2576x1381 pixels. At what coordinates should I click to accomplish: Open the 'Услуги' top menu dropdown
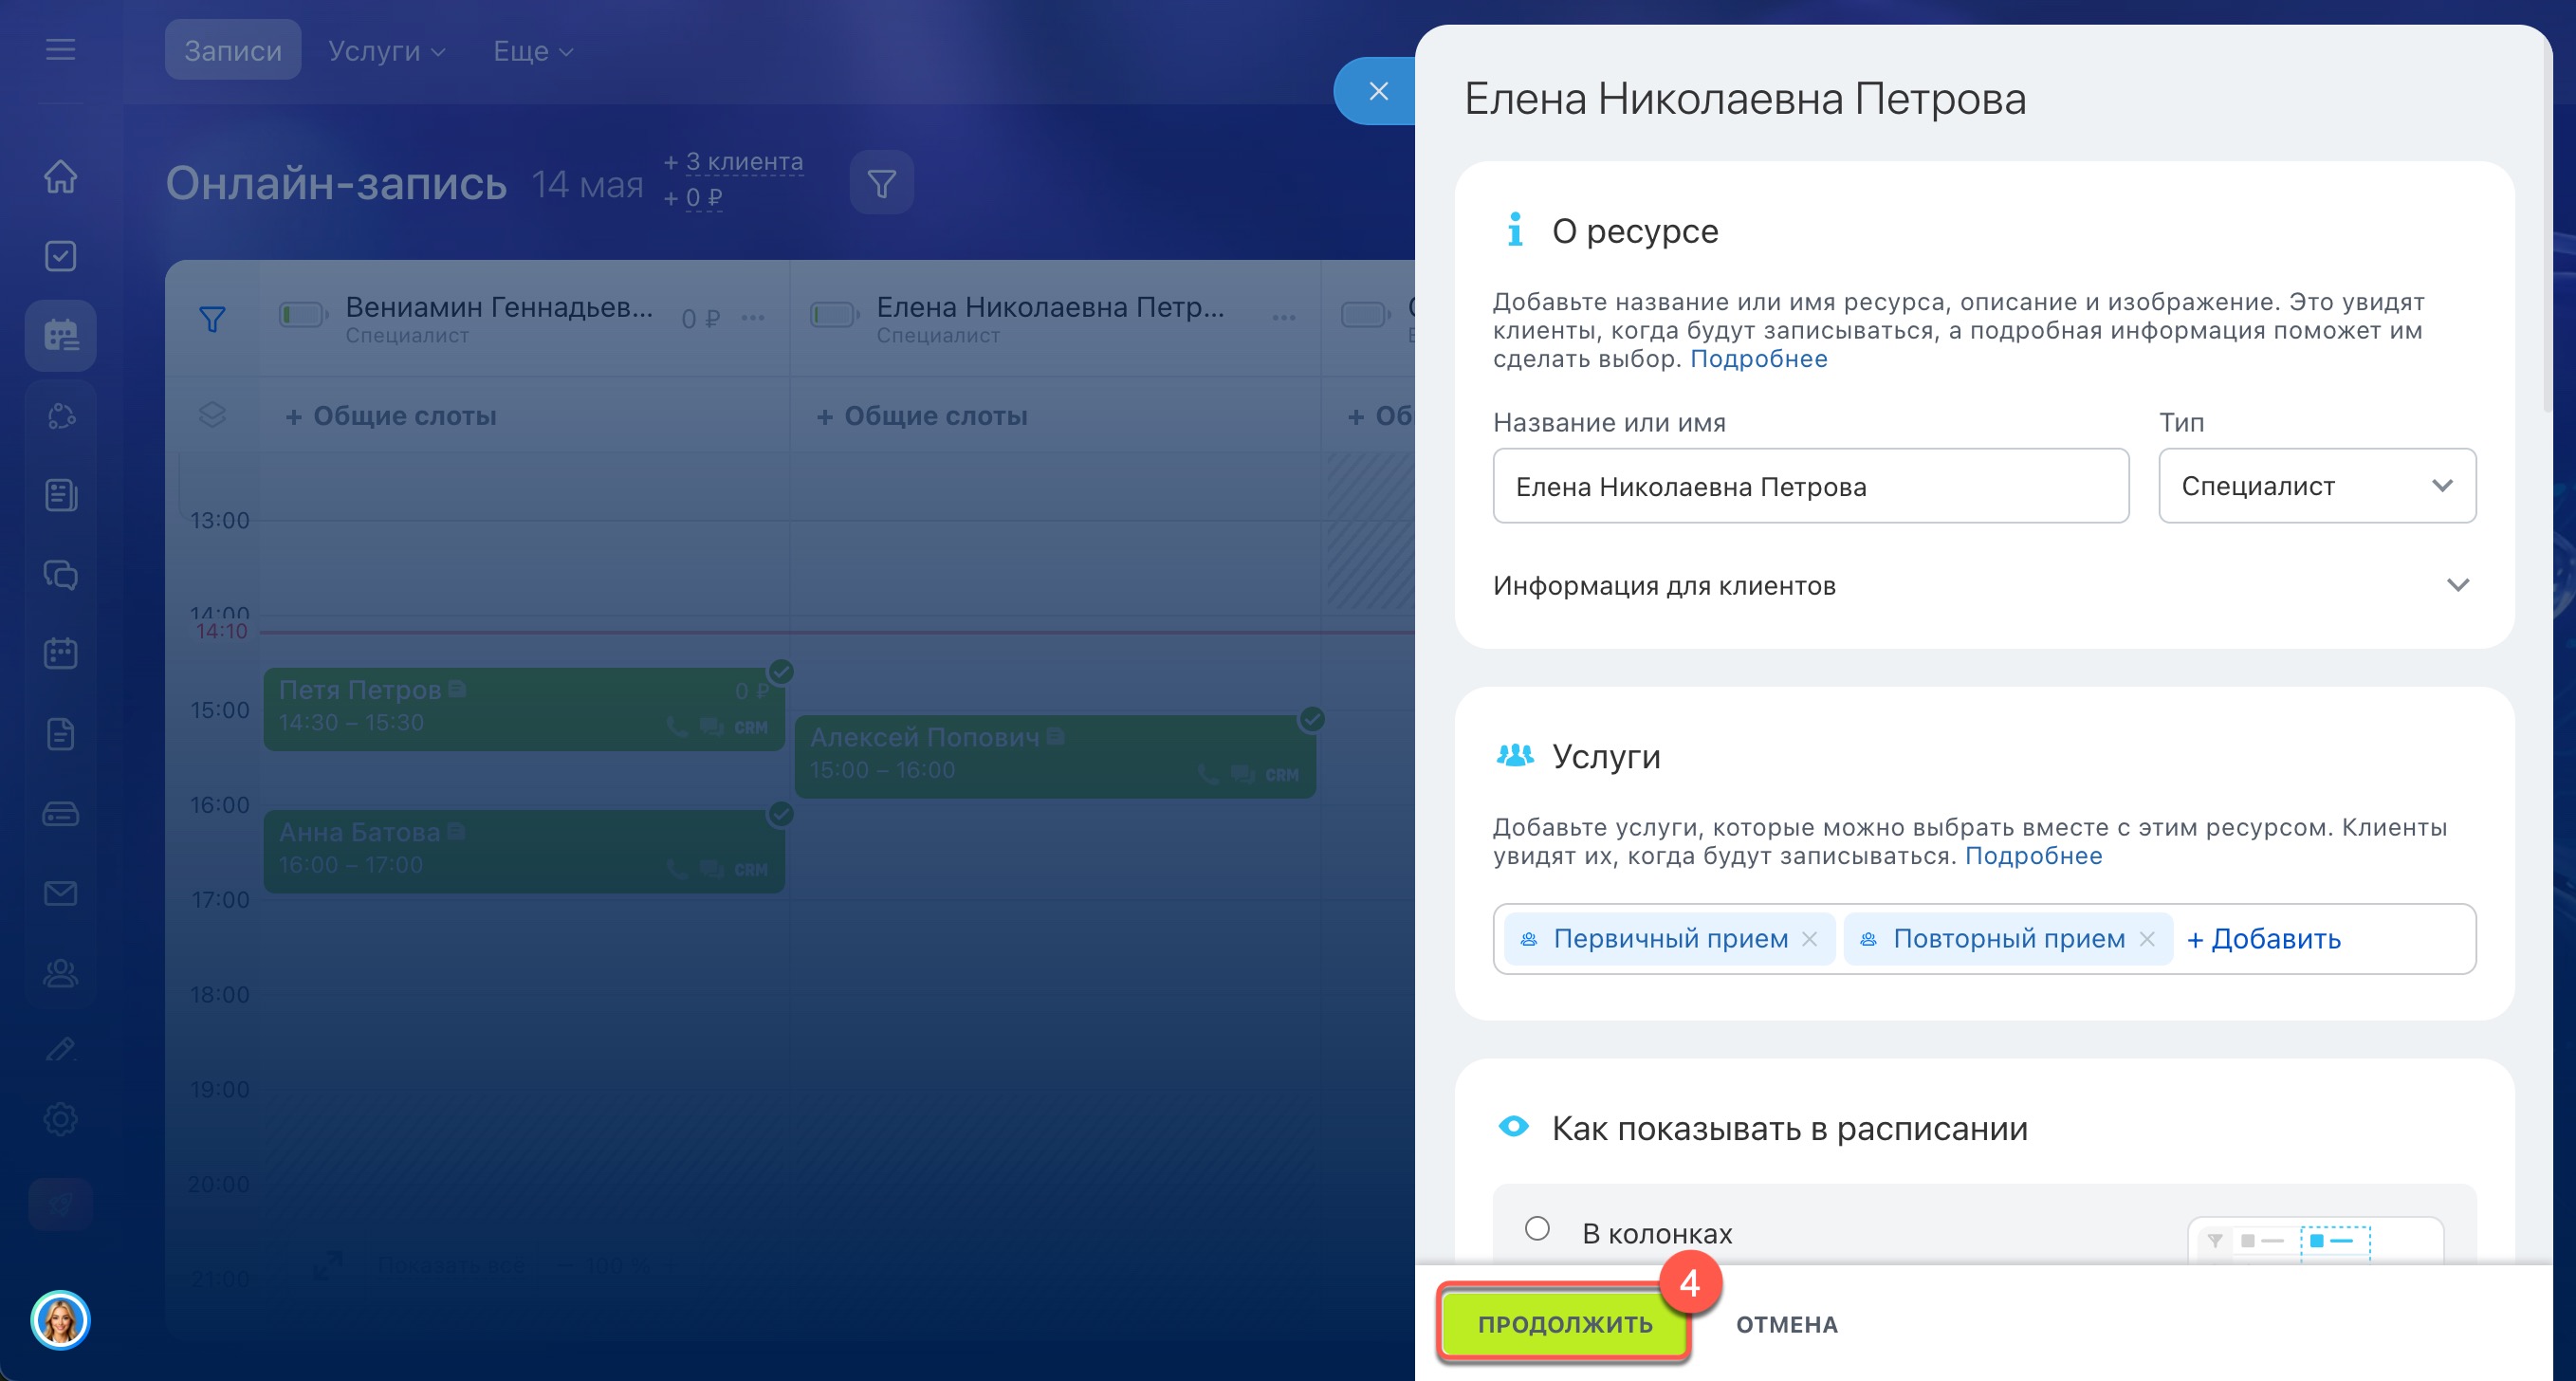click(x=386, y=50)
